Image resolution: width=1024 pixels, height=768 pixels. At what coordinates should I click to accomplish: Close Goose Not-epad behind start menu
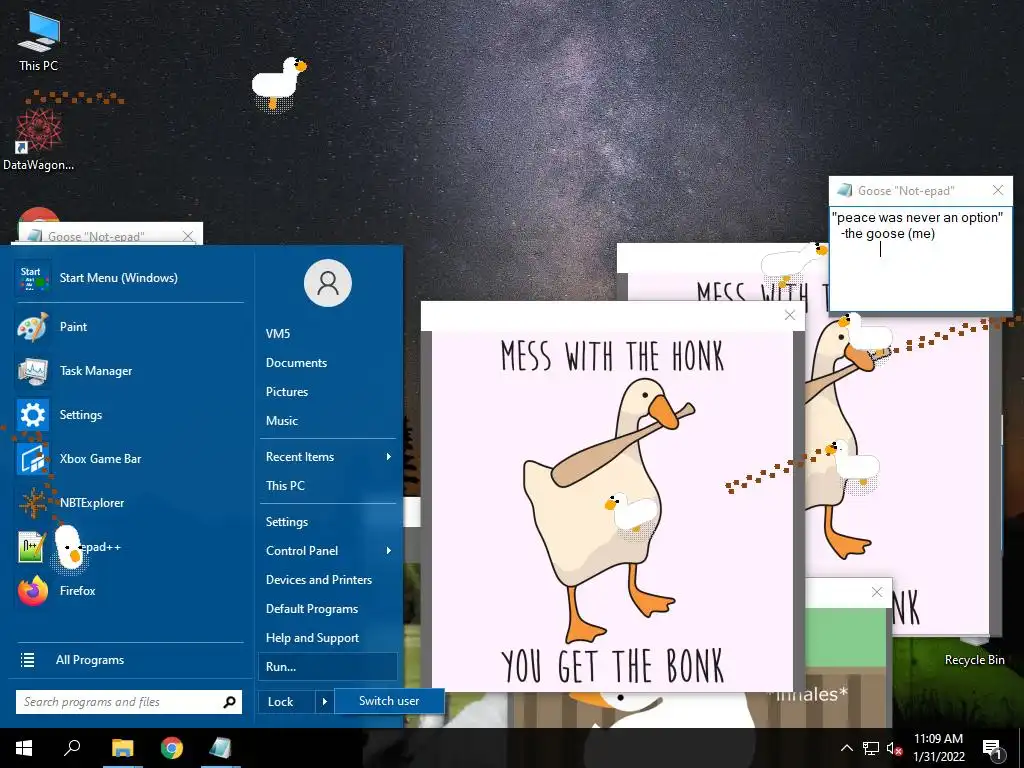pos(188,236)
